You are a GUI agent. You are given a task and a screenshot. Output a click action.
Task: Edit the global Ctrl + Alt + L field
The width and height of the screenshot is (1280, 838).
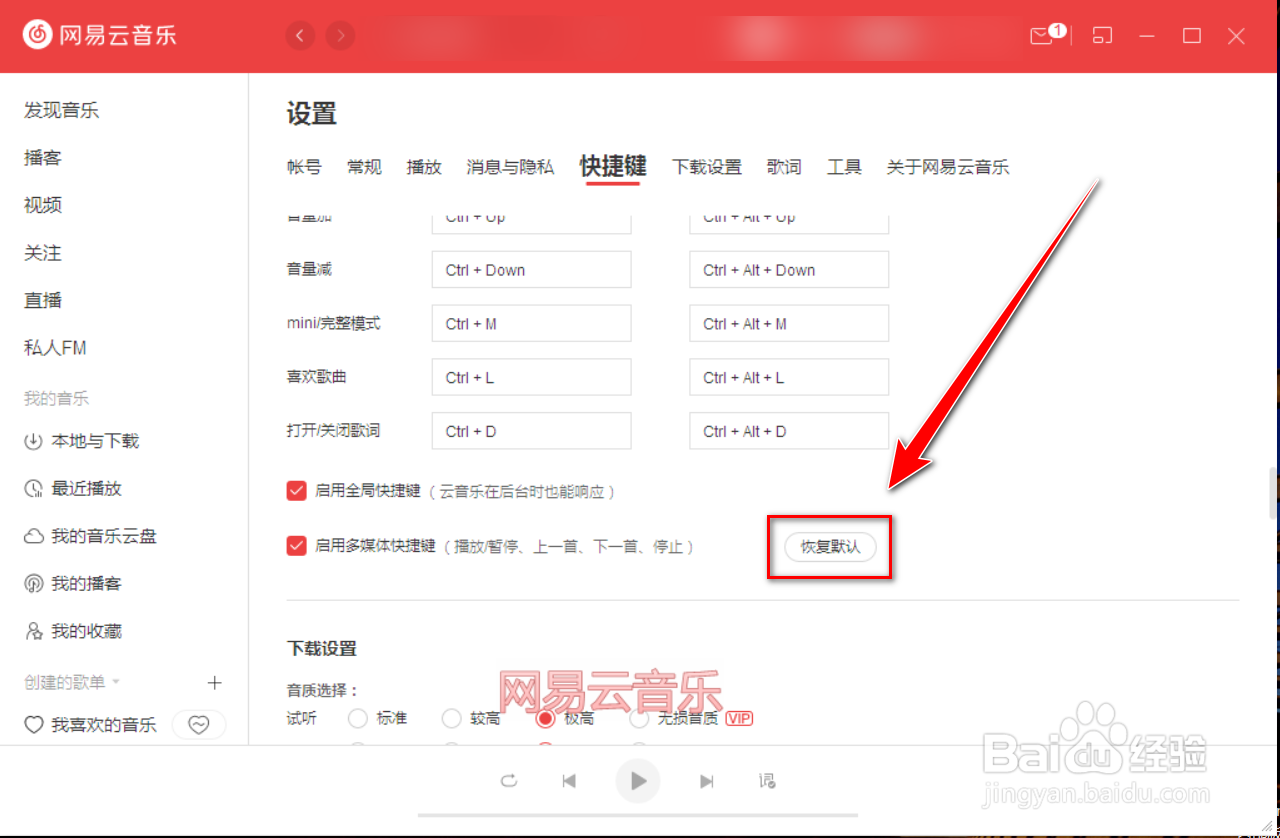point(789,377)
